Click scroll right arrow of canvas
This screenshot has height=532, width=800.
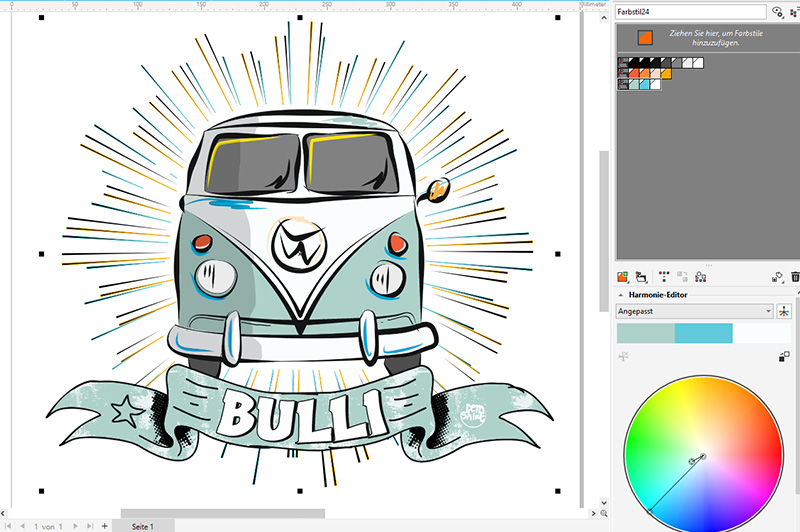(593, 513)
